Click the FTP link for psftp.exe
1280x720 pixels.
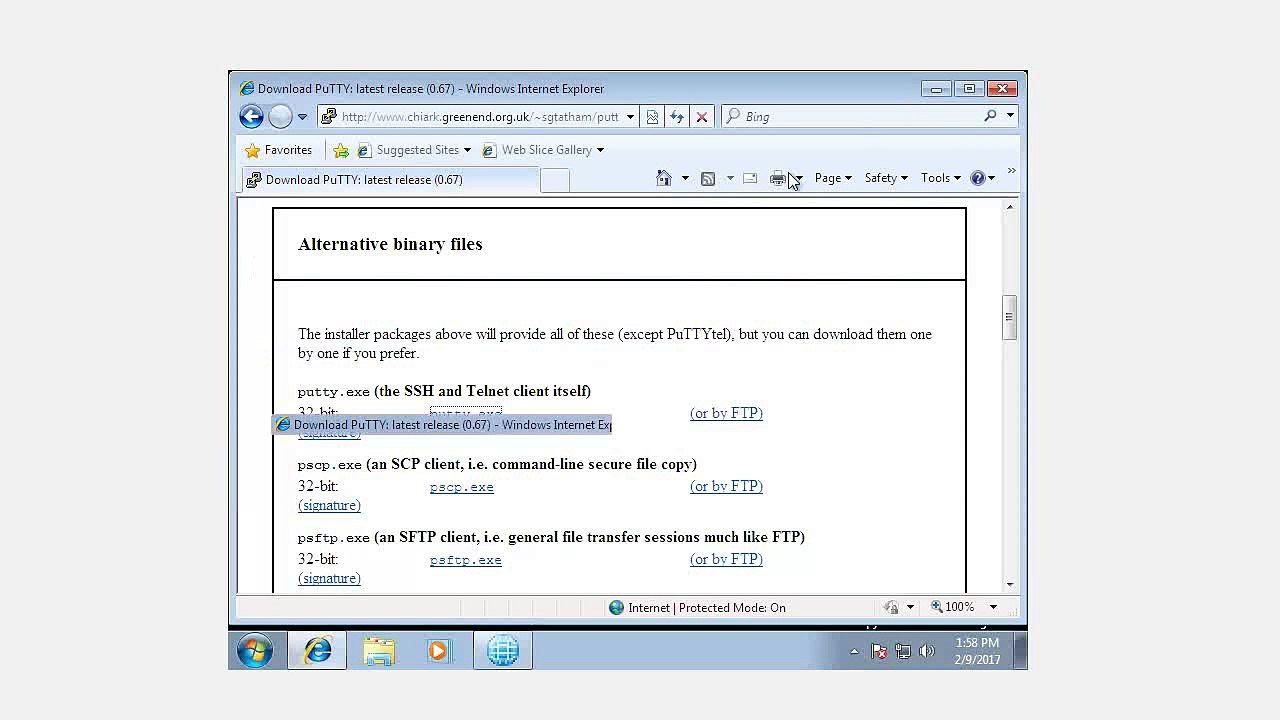[x=726, y=559]
